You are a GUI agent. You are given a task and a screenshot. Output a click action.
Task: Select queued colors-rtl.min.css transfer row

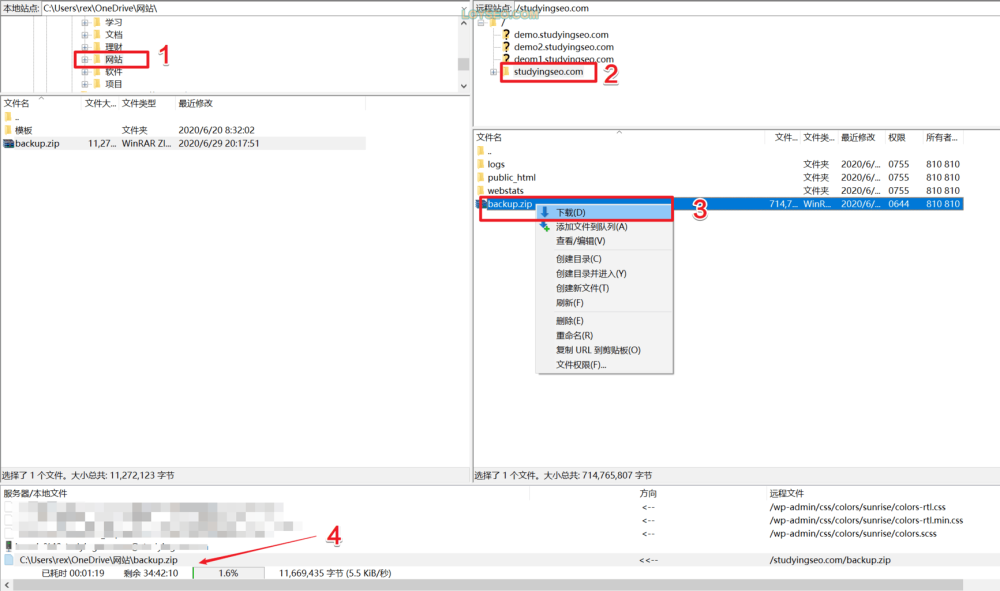pyautogui.click(x=500, y=520)
